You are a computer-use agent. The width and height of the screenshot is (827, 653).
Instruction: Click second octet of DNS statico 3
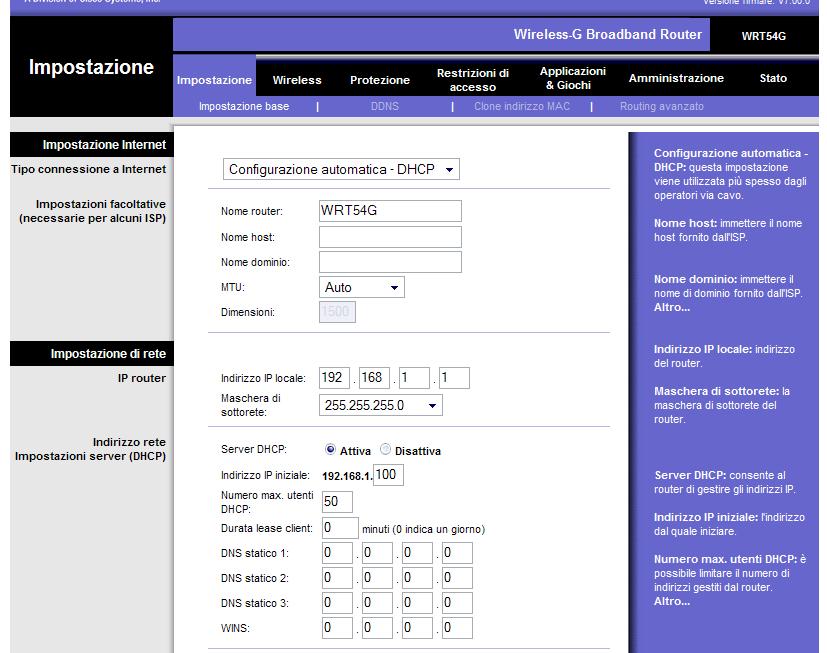[x=377, y=603]
